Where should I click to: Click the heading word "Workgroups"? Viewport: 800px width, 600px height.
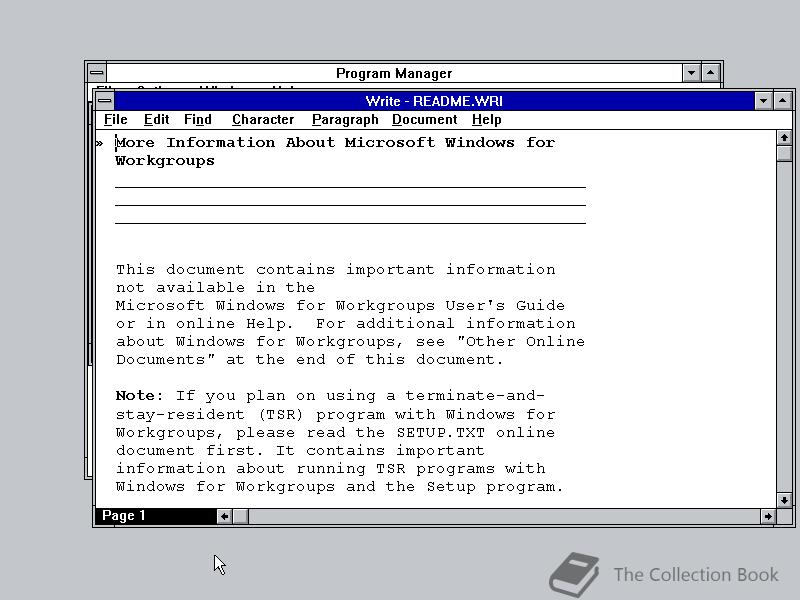165,161
